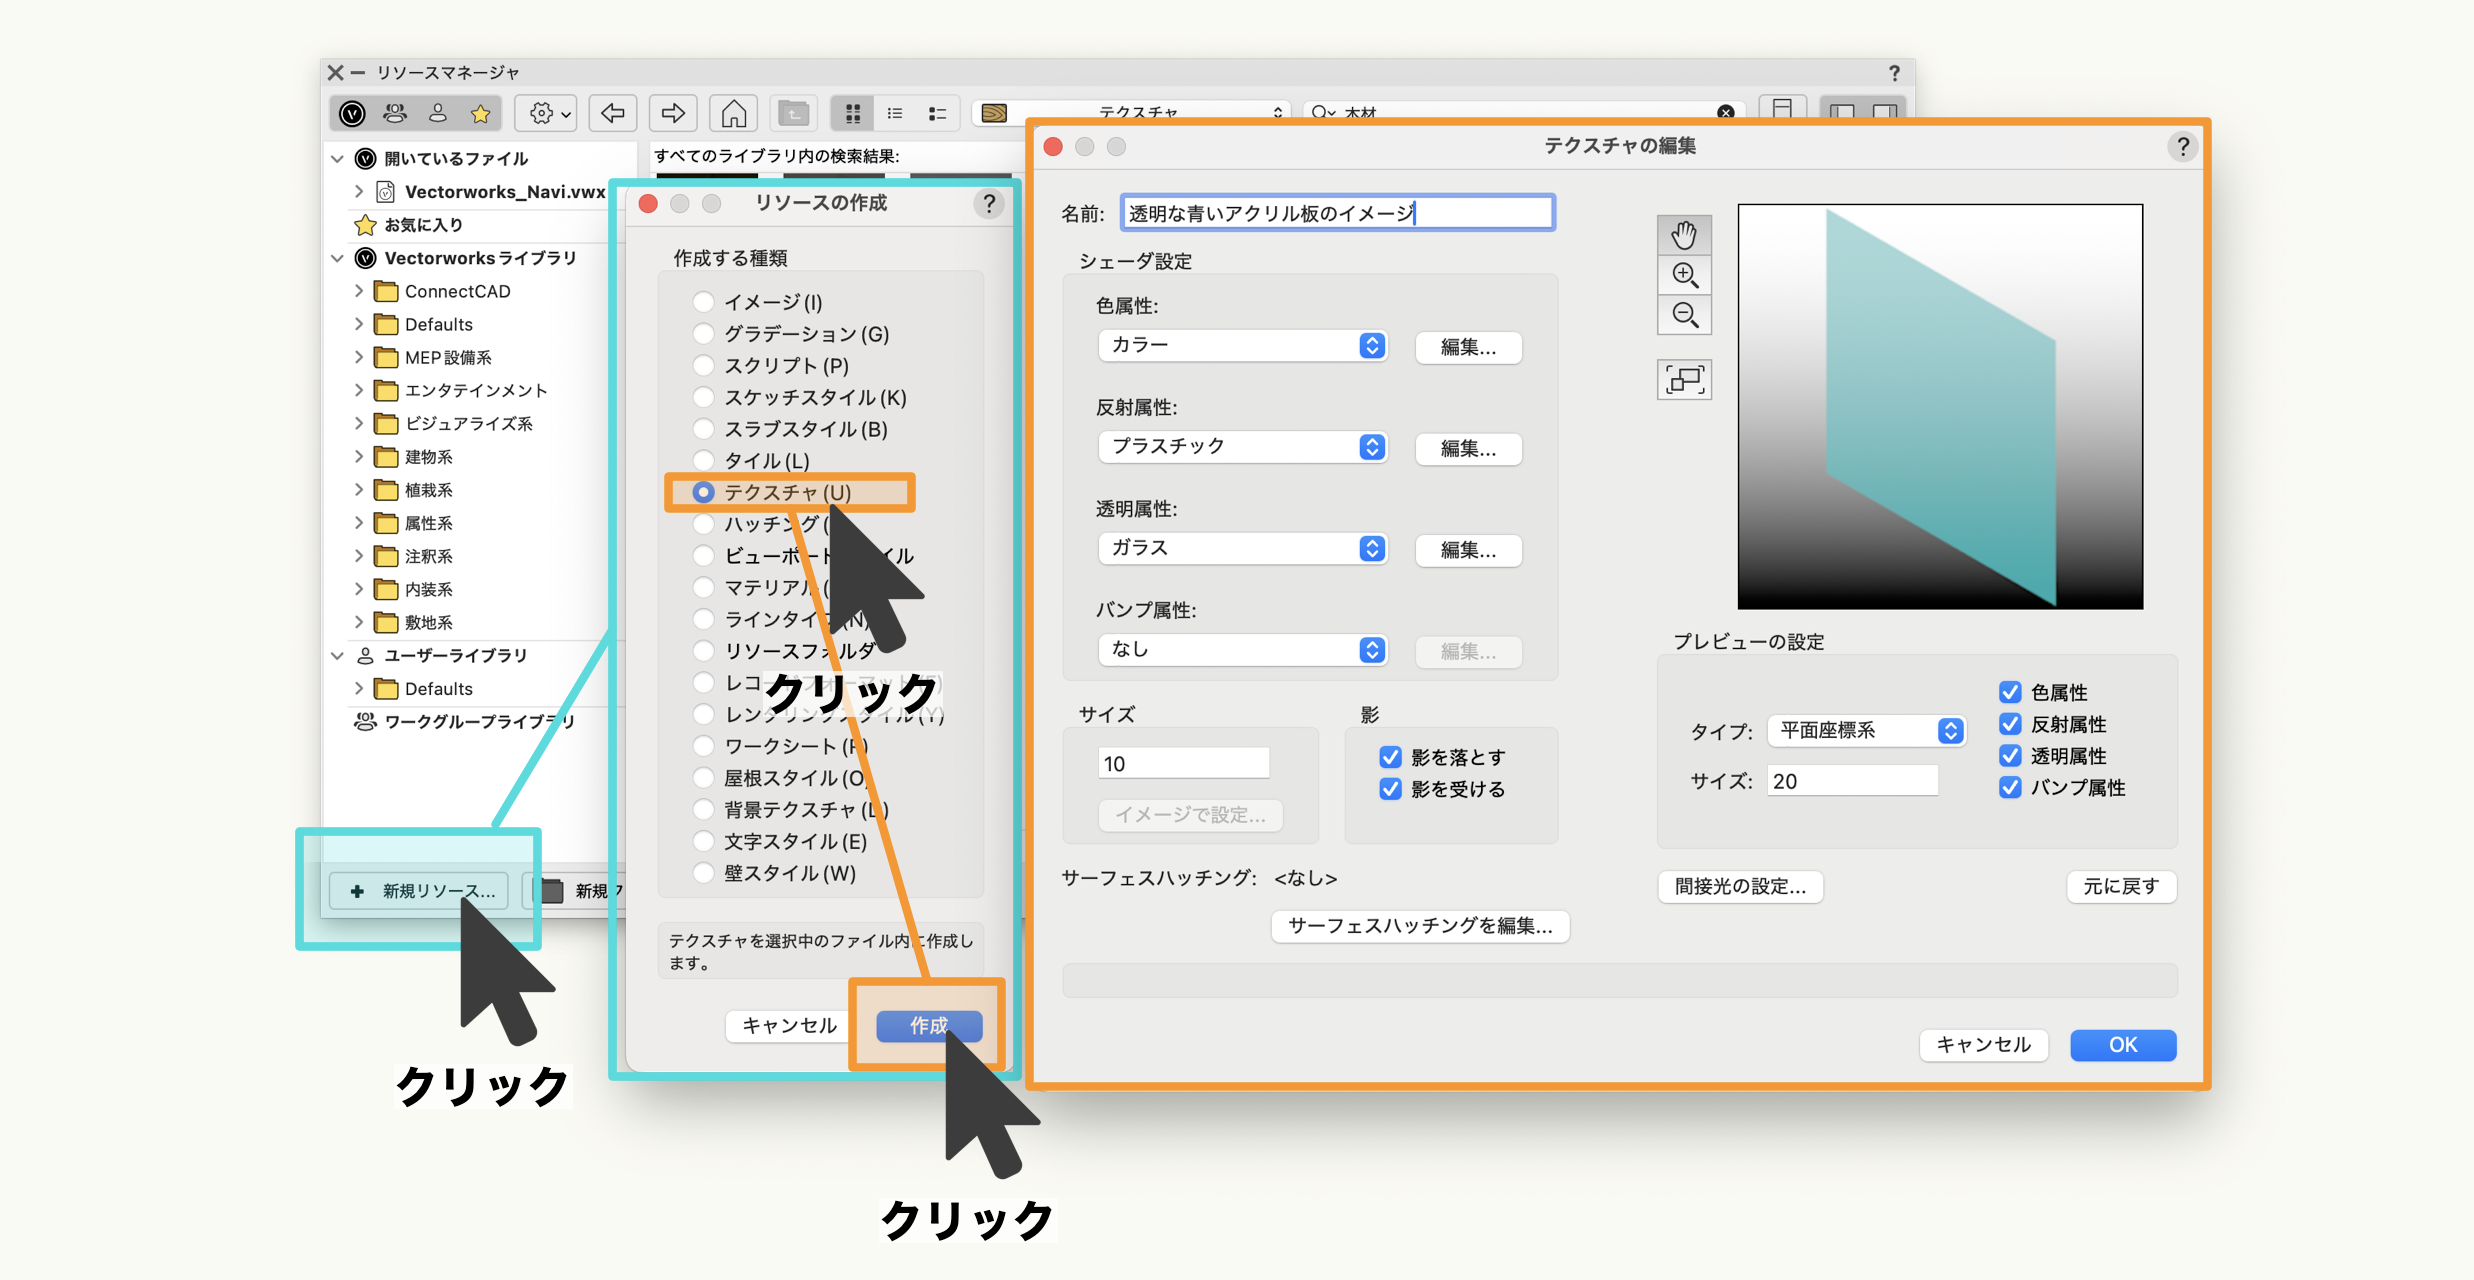Click the zoom in preview icon

(1684, 275)
